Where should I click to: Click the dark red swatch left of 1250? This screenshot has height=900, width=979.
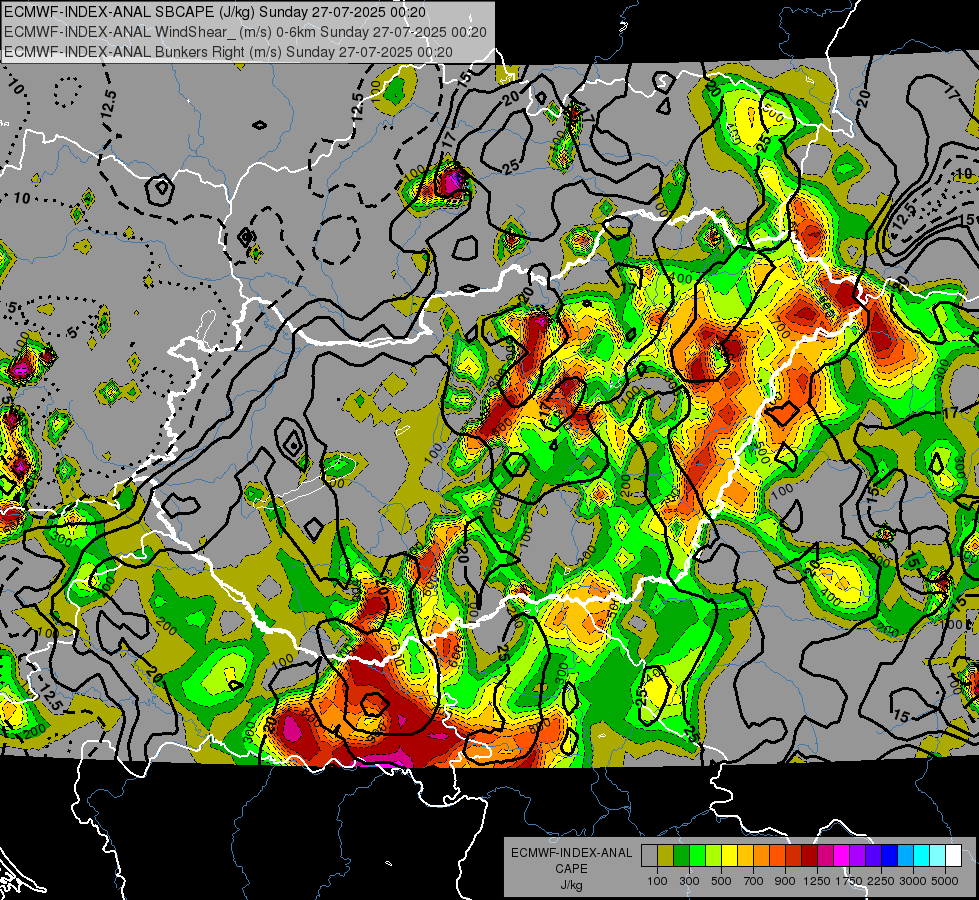(x=809, y=856)
